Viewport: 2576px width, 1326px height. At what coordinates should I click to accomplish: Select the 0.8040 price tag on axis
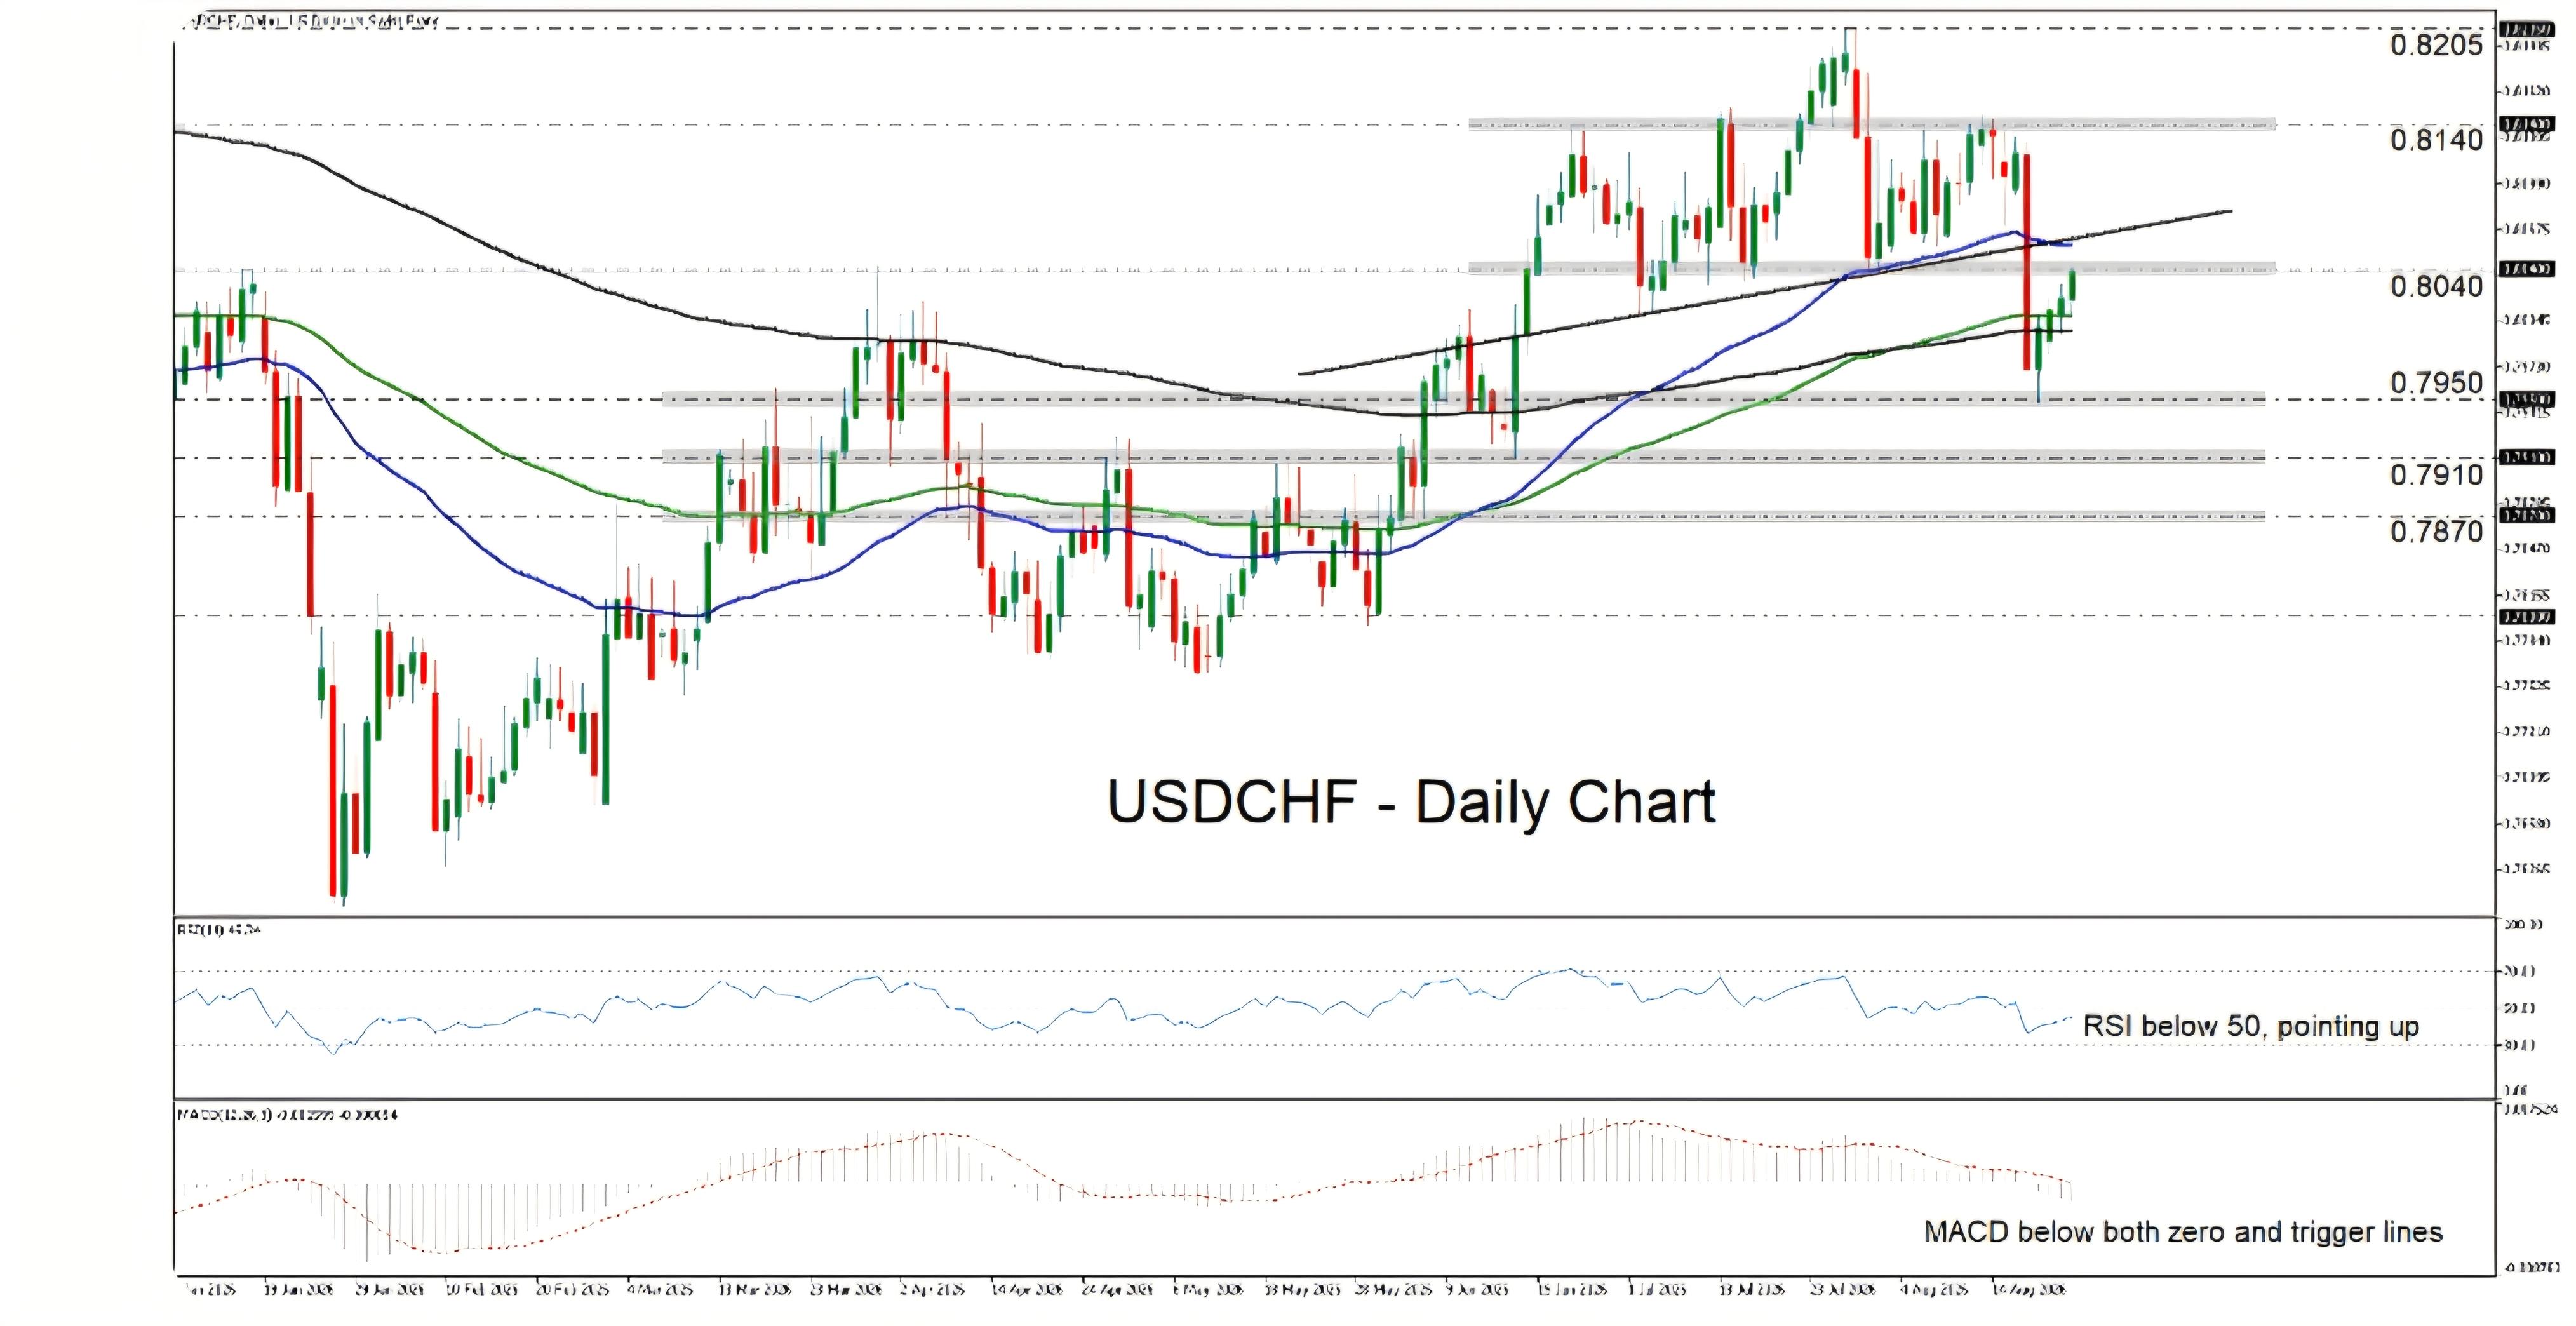[x=2525, y=269]
